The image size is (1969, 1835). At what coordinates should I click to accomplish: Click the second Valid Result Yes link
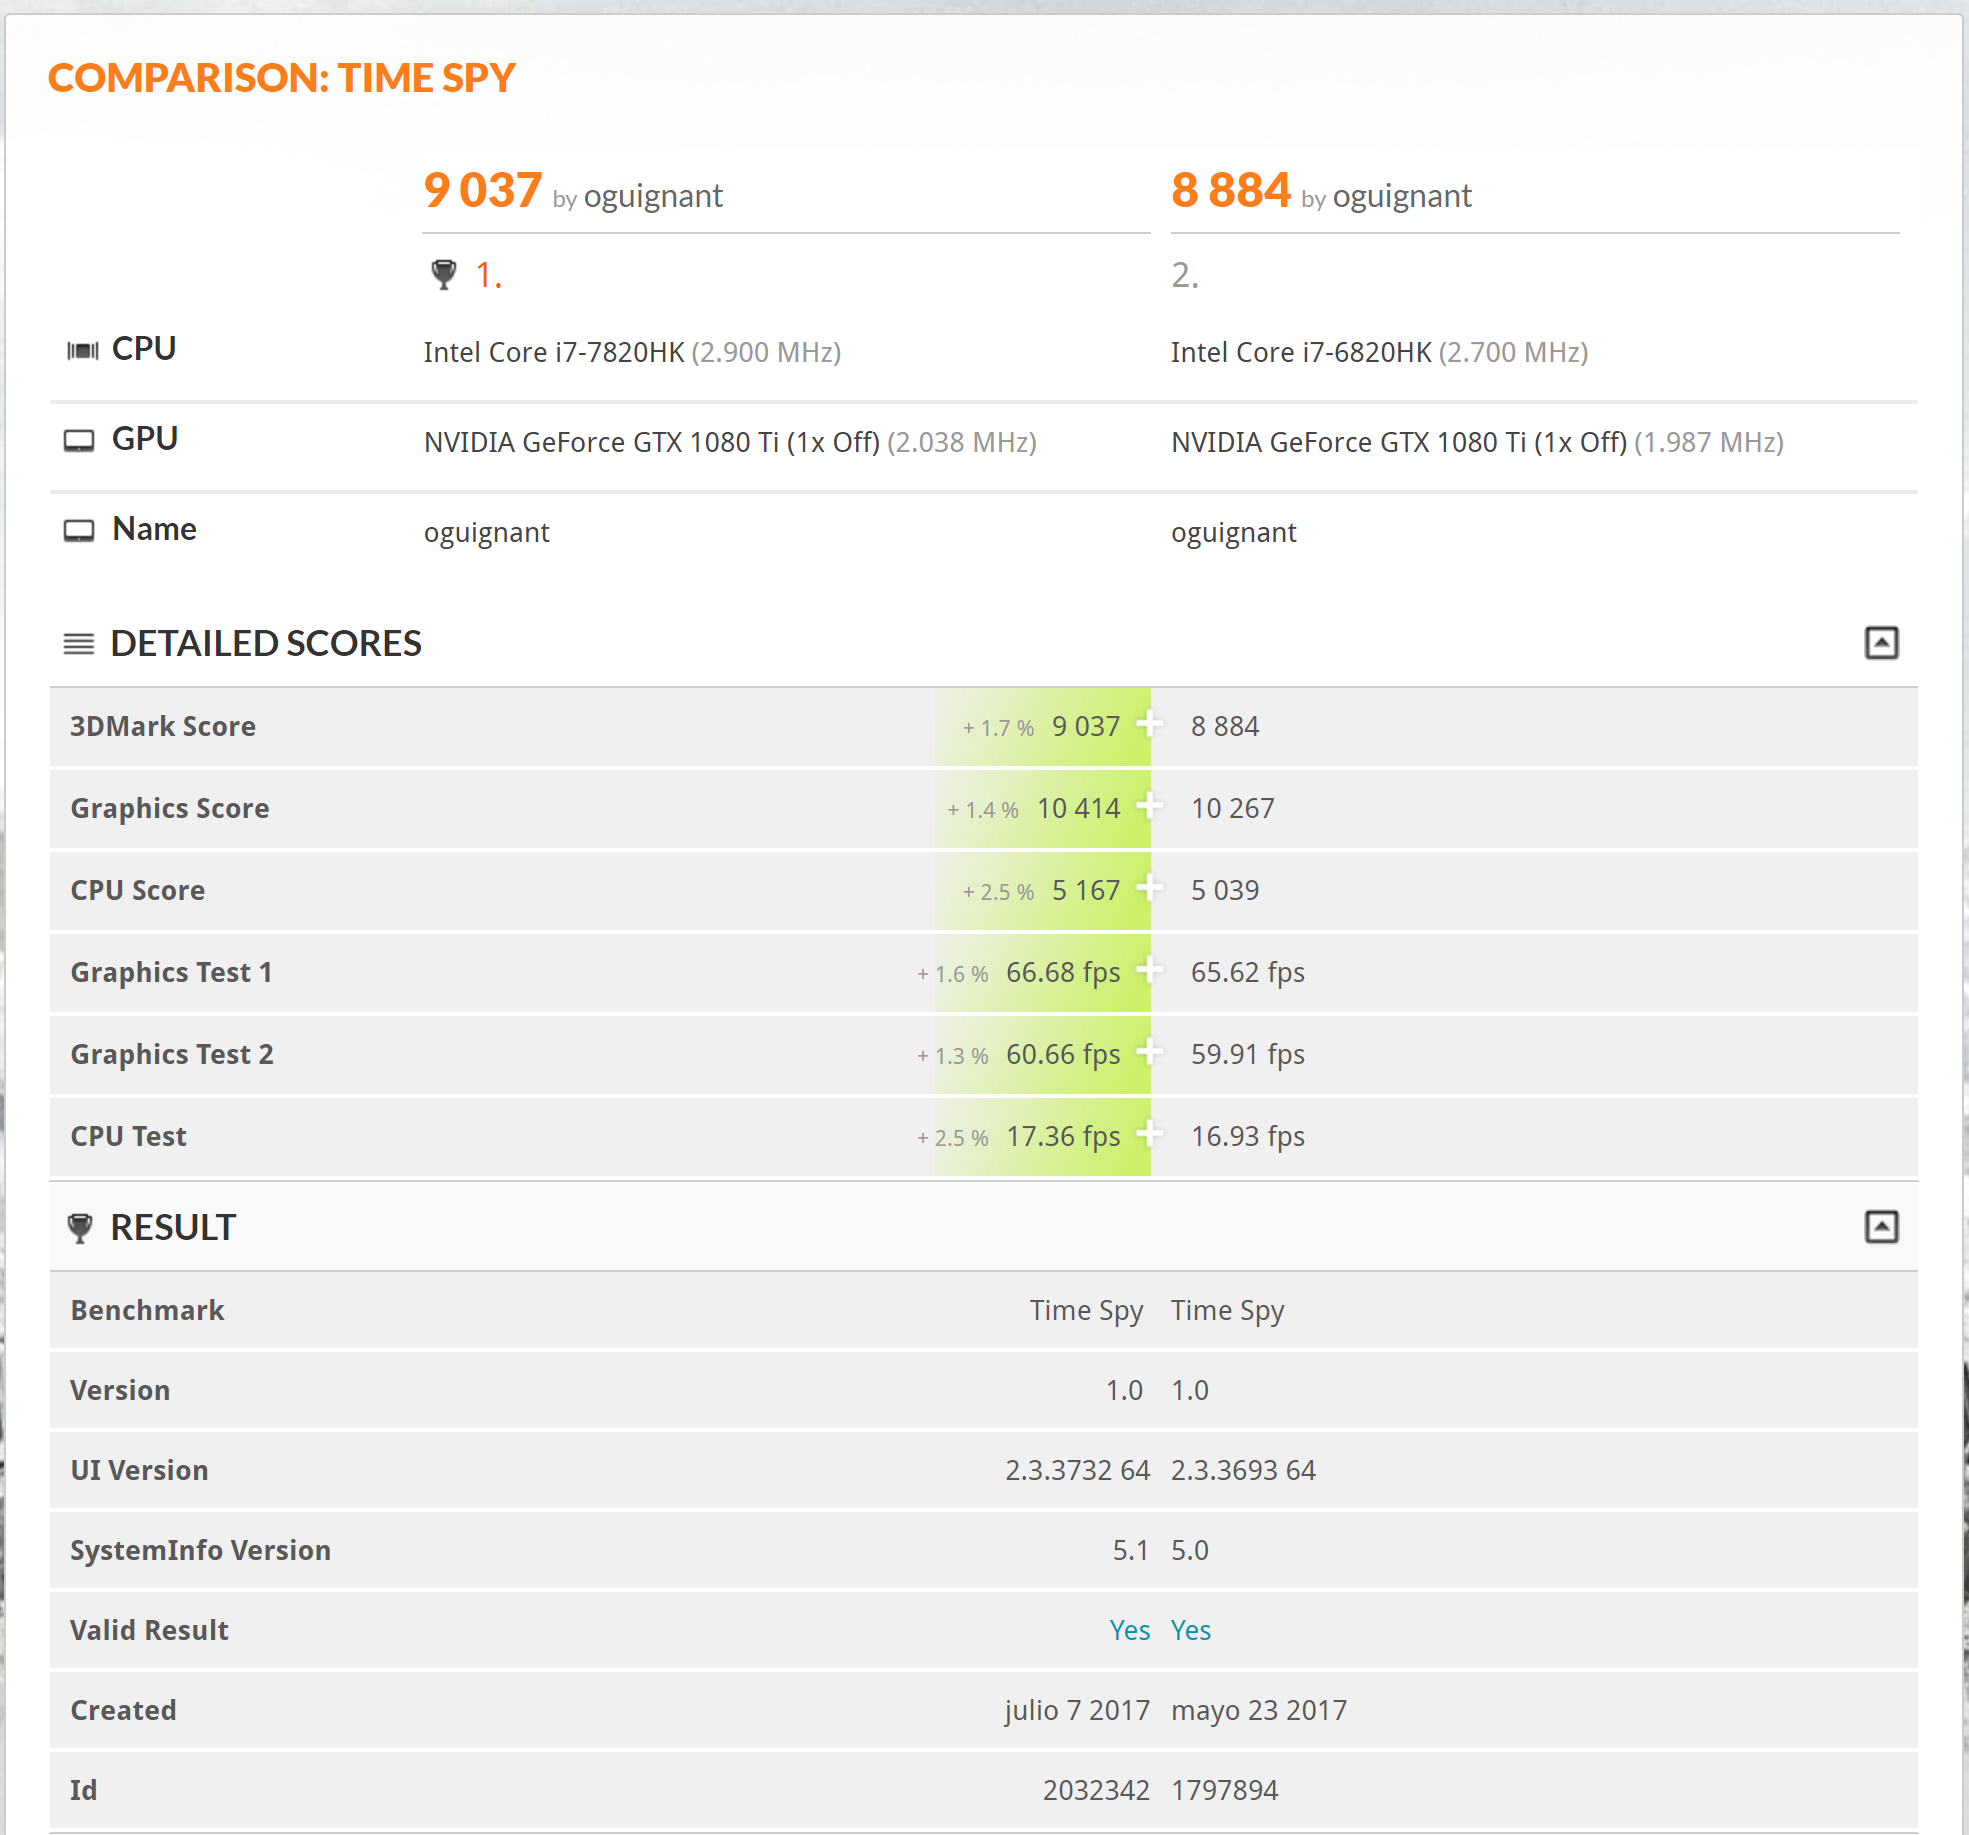tap(1191, 1630)
